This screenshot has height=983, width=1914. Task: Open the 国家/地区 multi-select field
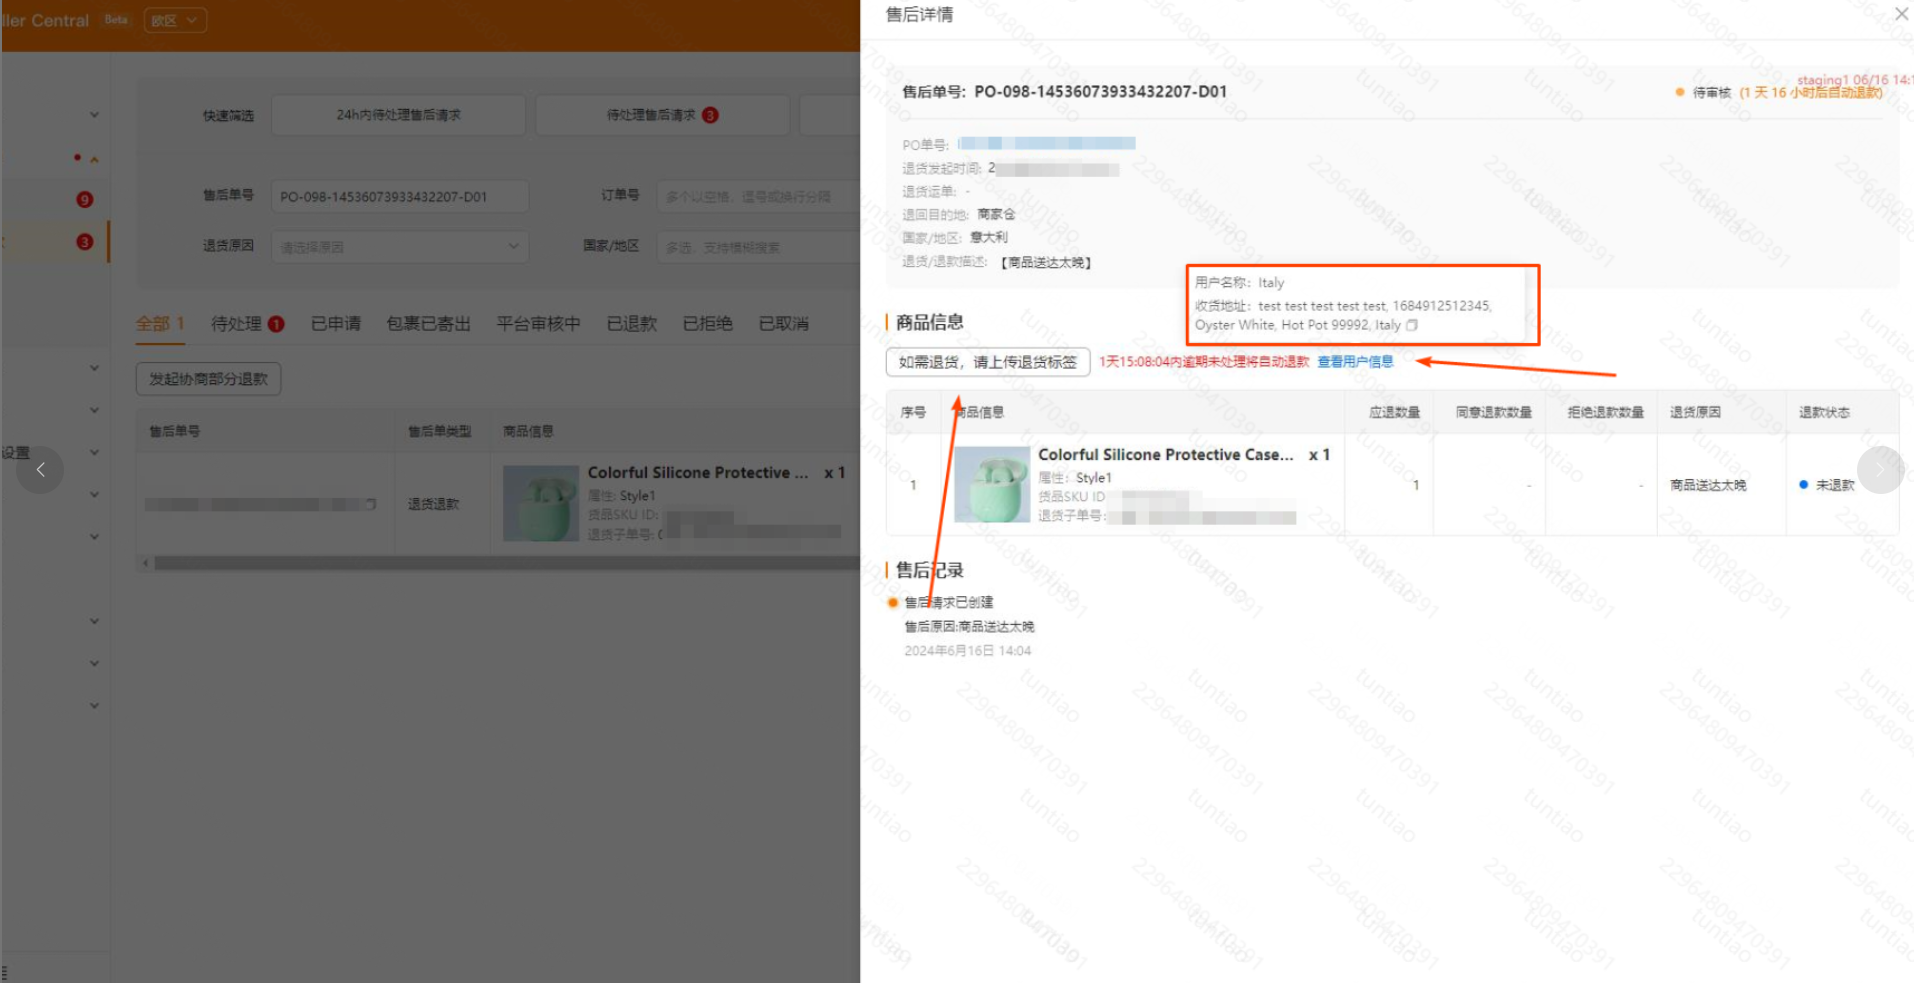tap(758, 245)
